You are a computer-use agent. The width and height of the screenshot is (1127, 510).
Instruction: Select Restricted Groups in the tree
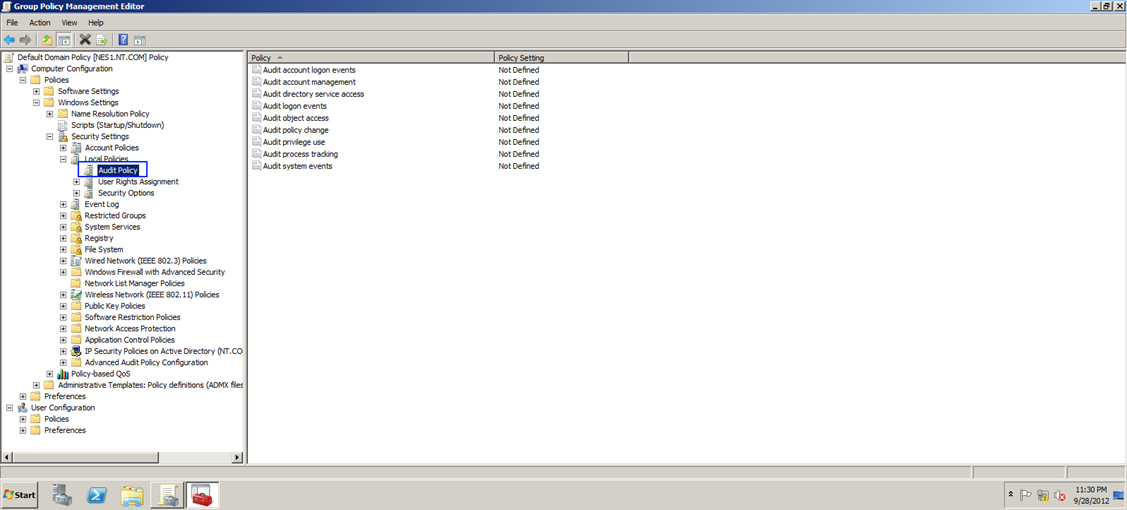pyautogui.click(x=115, y=215)
